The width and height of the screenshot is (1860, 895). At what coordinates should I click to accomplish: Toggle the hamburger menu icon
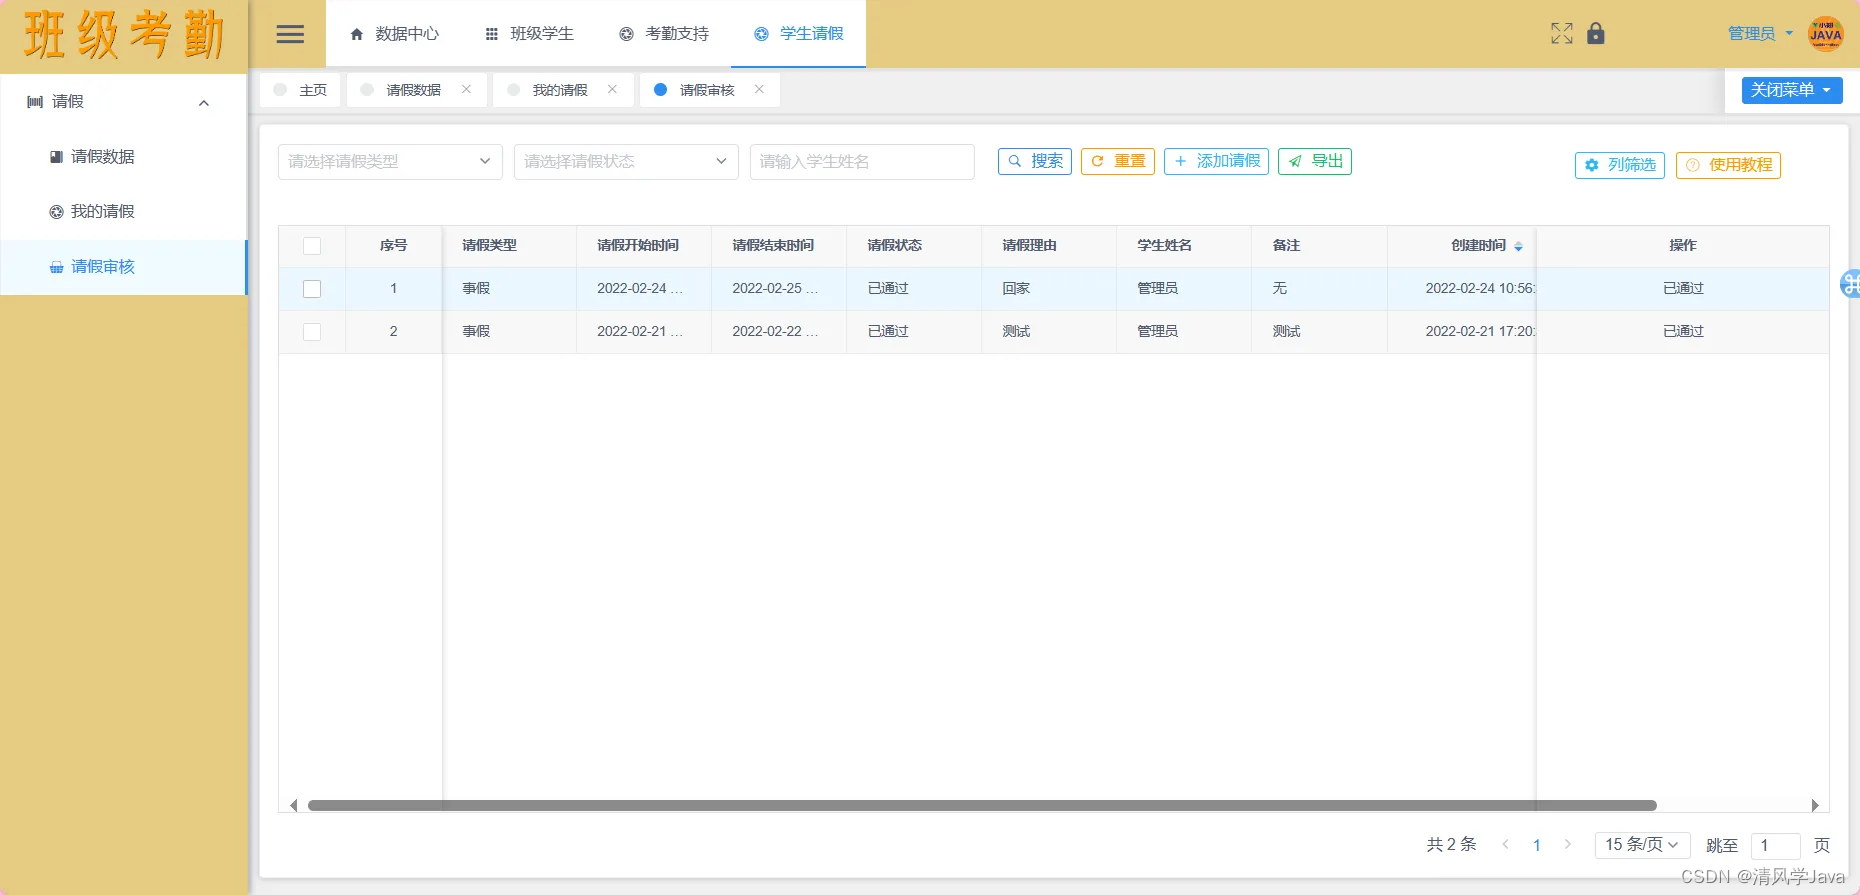tap(290, 34)
